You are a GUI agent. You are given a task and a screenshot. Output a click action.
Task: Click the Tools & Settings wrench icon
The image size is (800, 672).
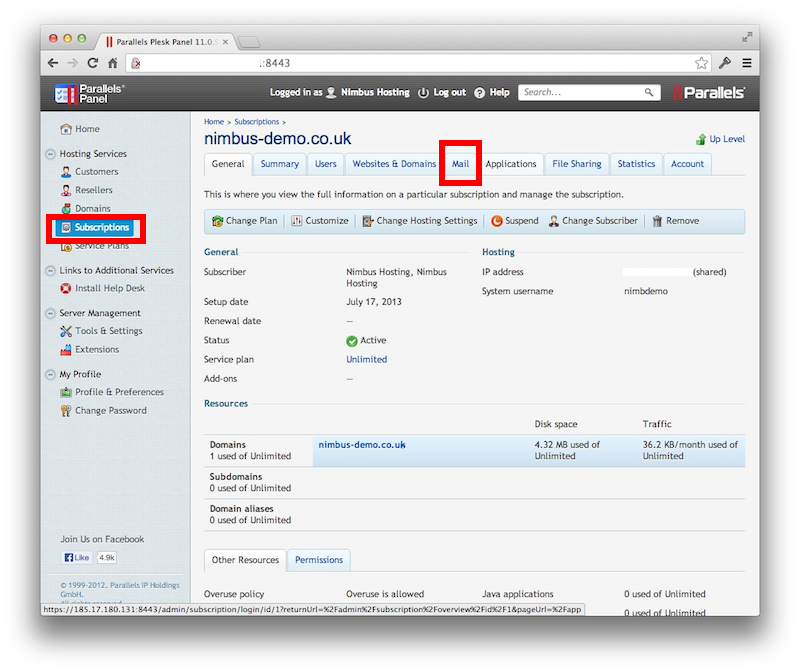(x=66, y=331)
